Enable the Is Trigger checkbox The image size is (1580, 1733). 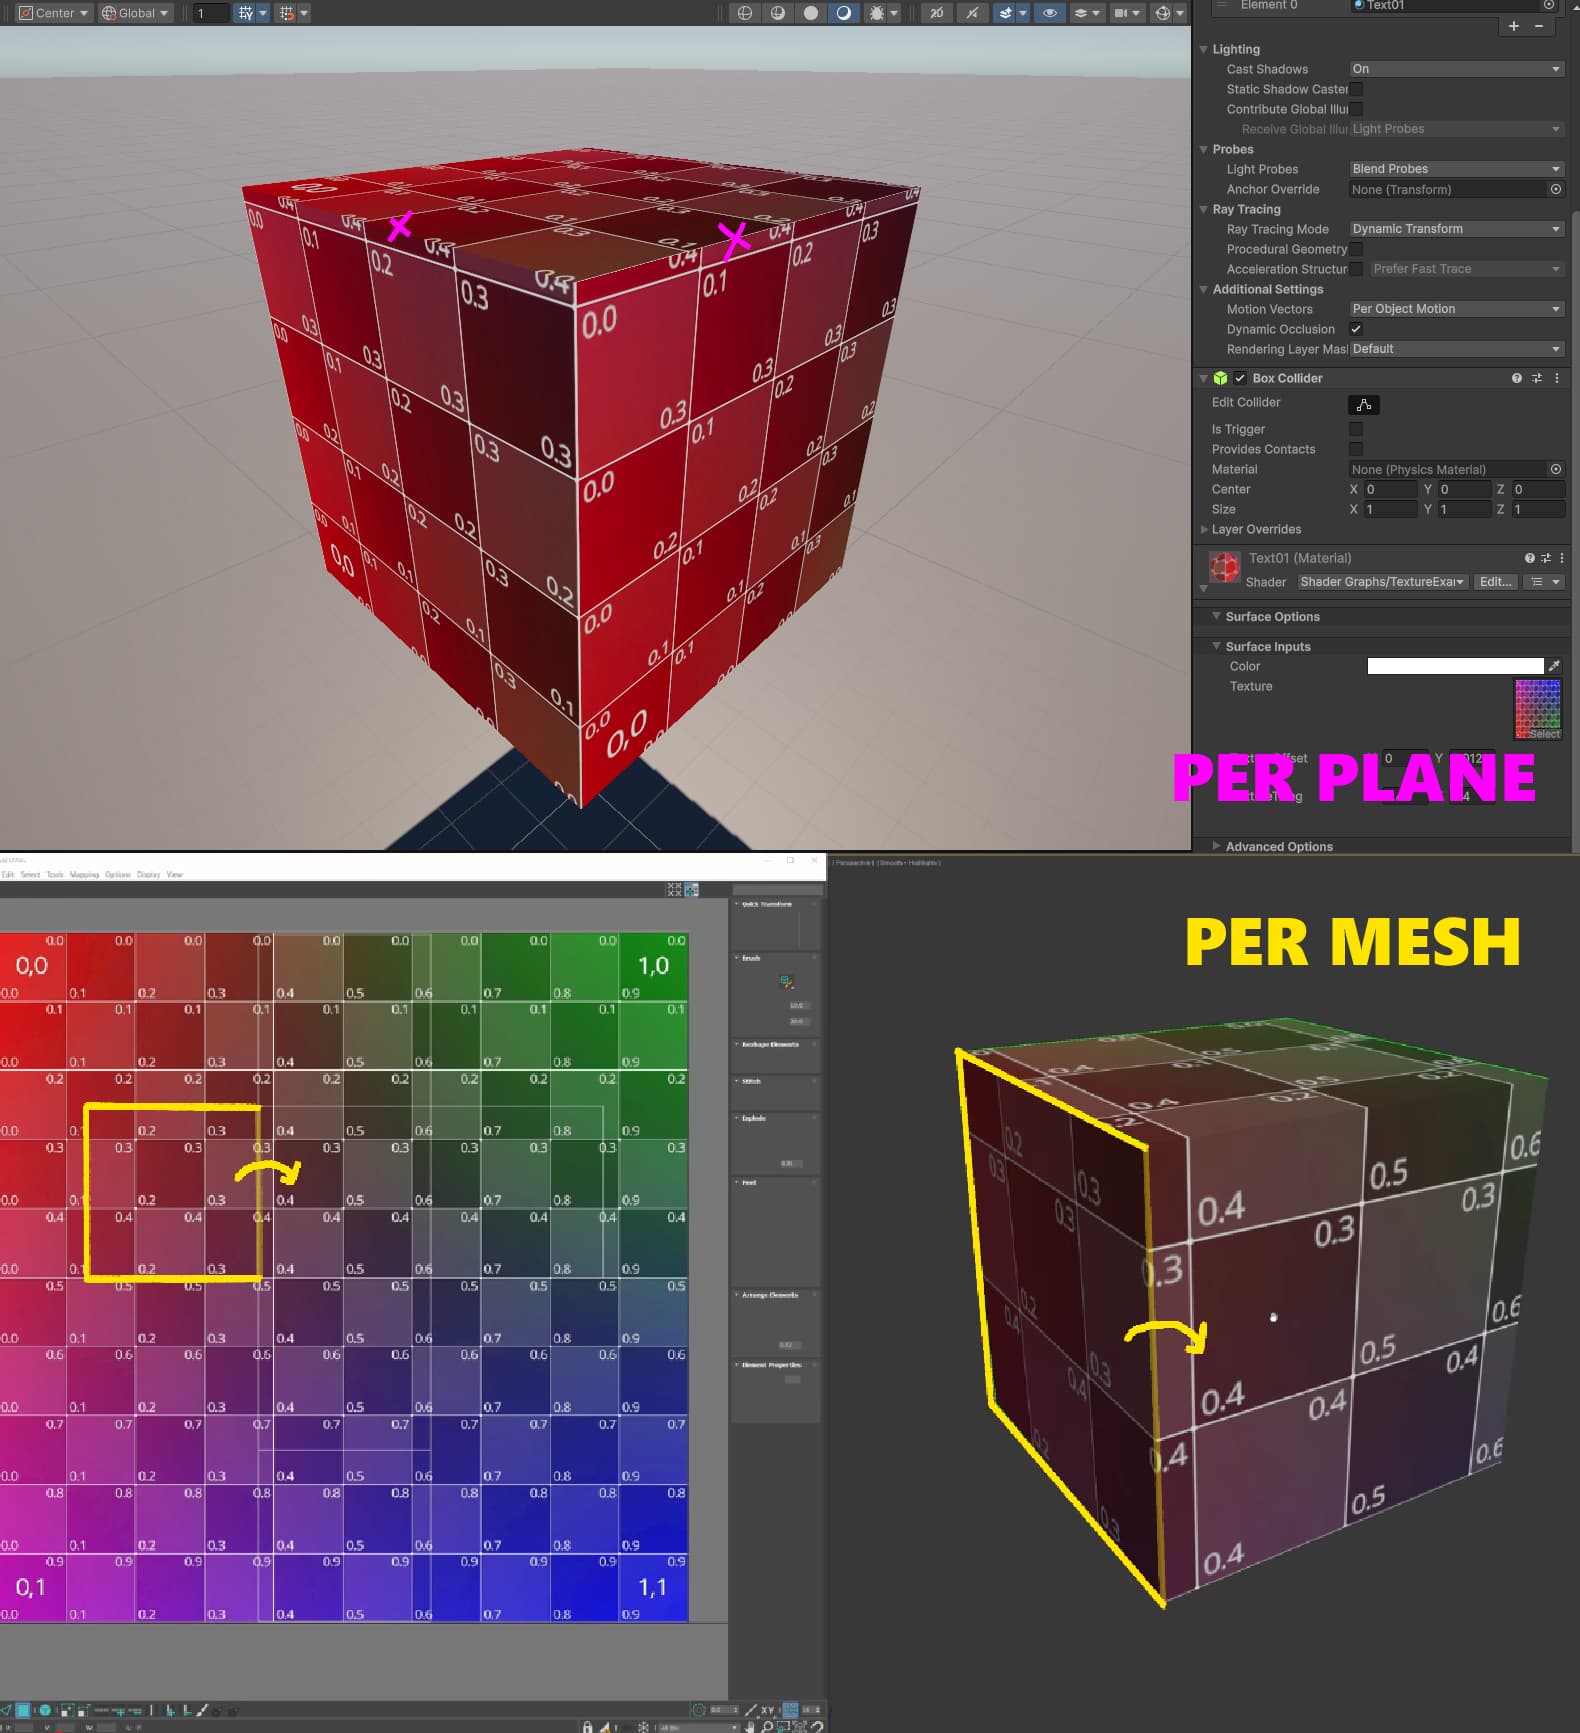pyautogui.click(x=1356, y=429)
